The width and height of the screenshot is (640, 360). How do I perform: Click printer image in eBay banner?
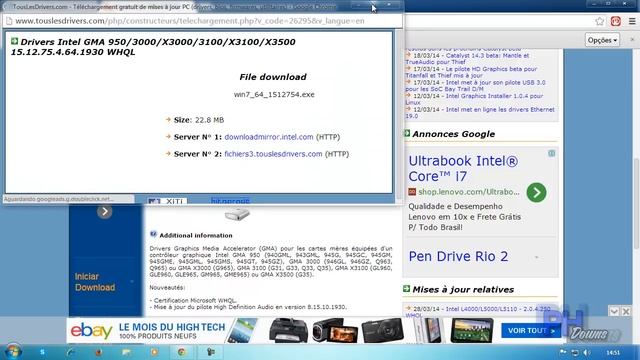point(288,331)
